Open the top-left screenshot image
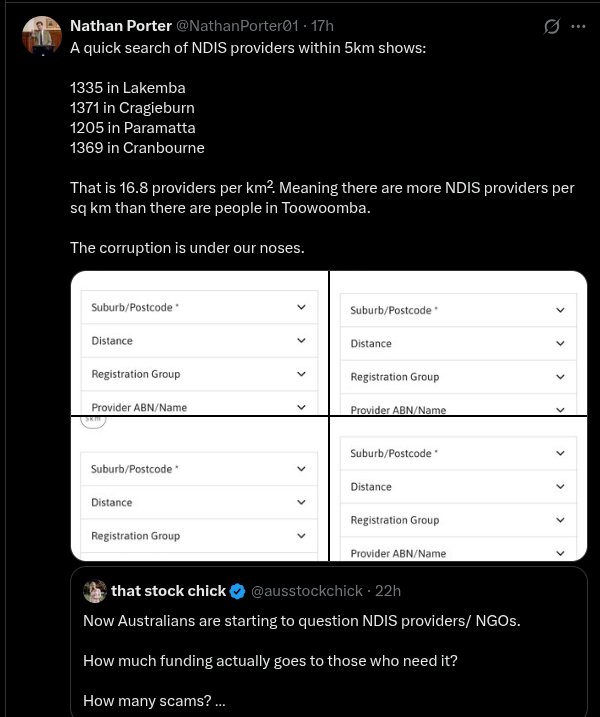The width and height of the screenshot is (600, 717). 199,342
